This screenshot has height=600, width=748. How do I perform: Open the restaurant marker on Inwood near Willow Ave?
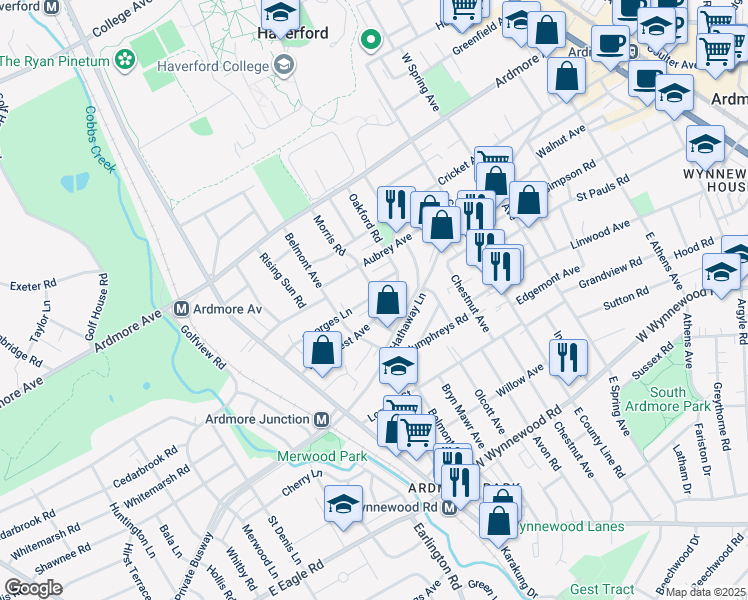(x=568, y=361)
